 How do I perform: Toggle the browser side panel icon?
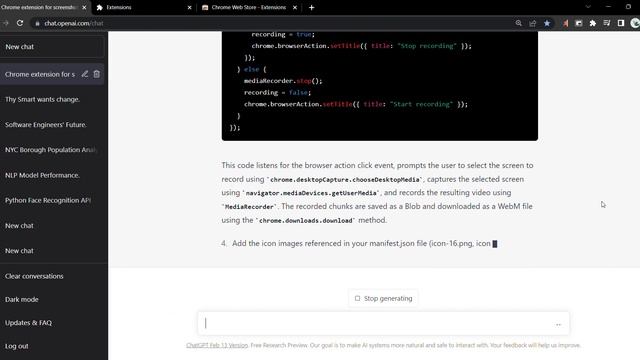point(621,23)
